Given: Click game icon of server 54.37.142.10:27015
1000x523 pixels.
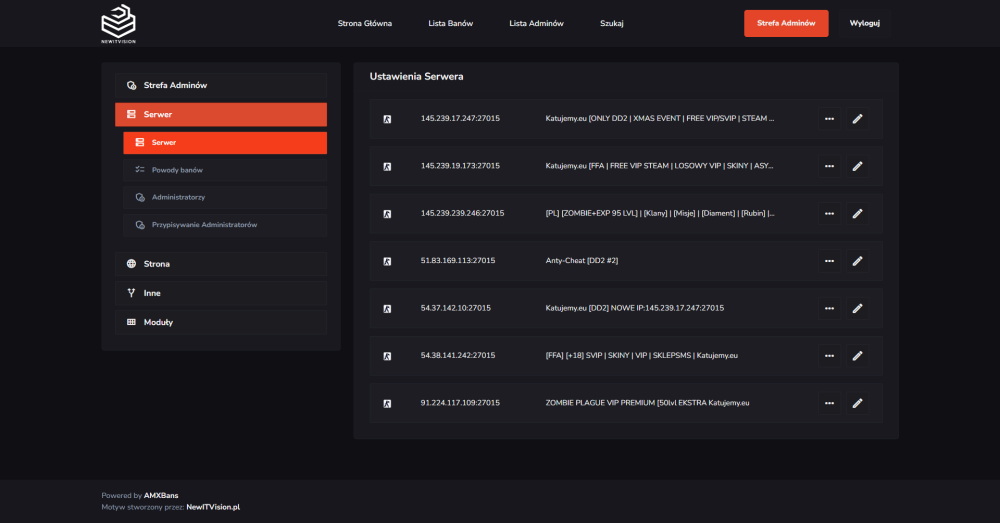Looking at the screenshot, I should tap(387, 309).
